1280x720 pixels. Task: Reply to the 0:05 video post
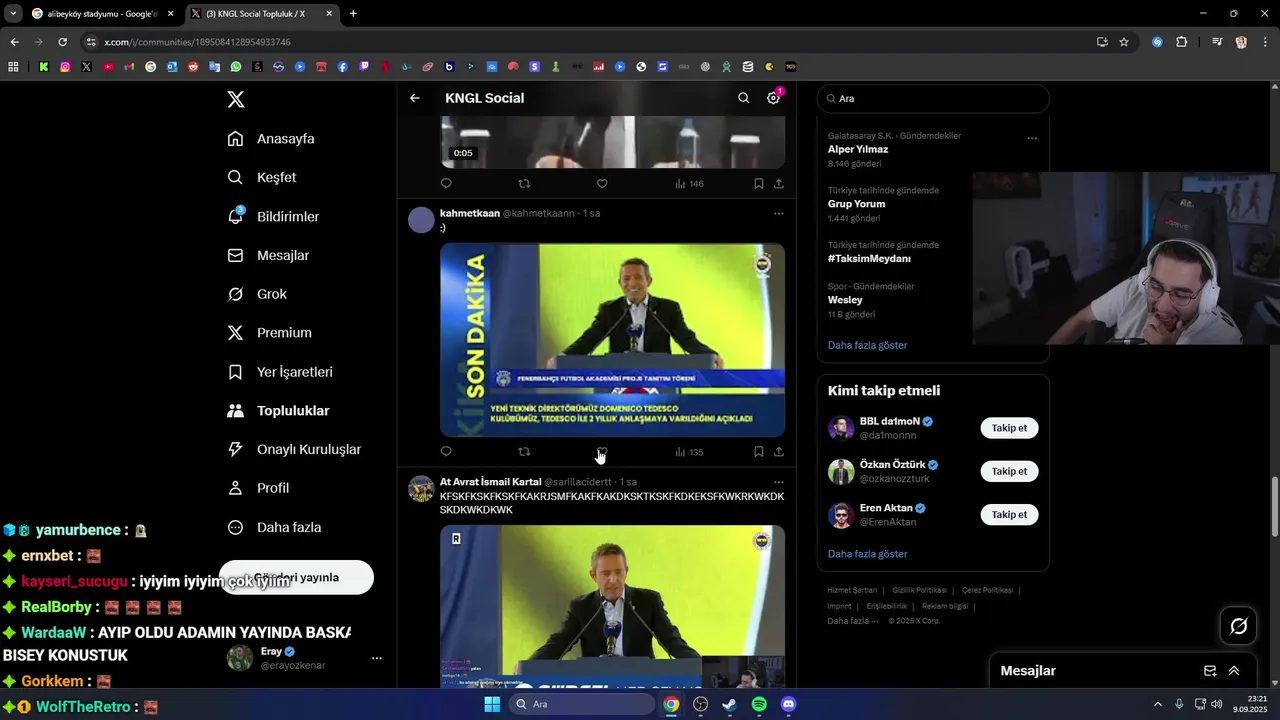point(446,184)
